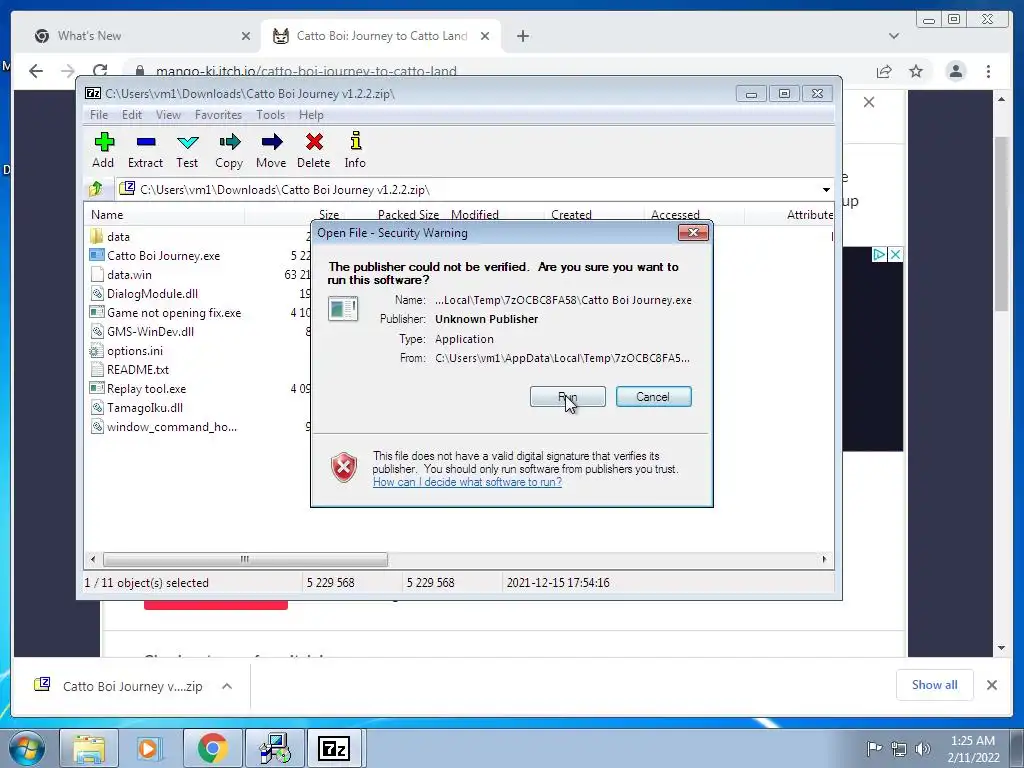Select Catto Boi Journey.exe in list
Viewport: 1024px width, 768px height.
click(163, 255)
